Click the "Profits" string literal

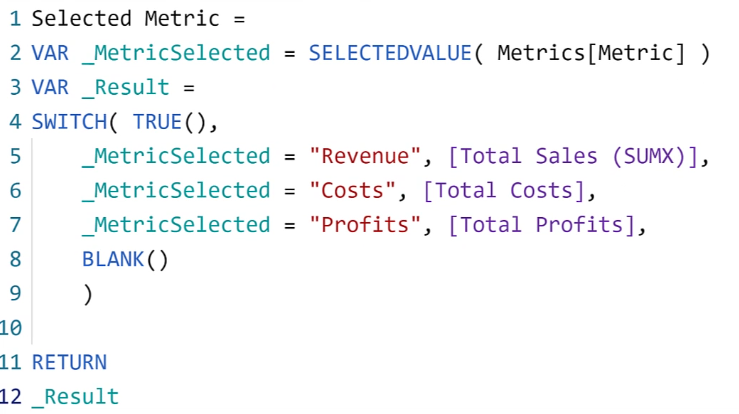tap(365, 225)
